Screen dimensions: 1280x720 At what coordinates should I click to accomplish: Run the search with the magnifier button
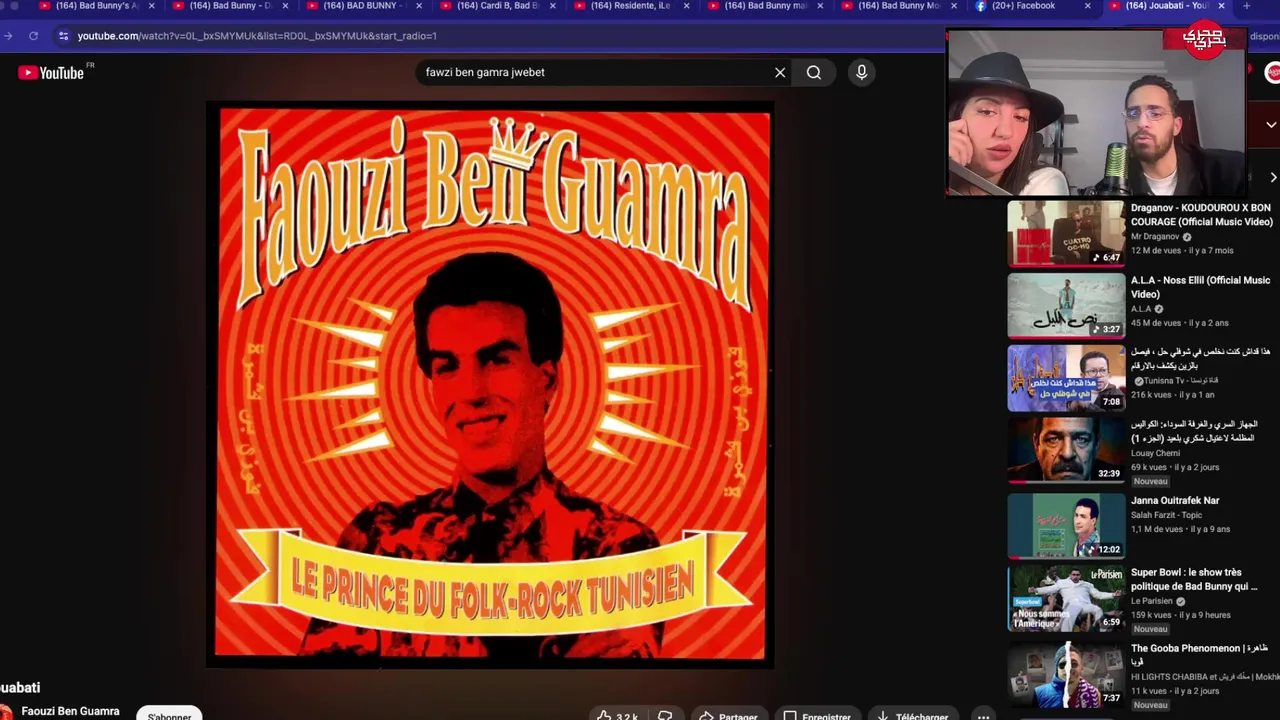814,72
